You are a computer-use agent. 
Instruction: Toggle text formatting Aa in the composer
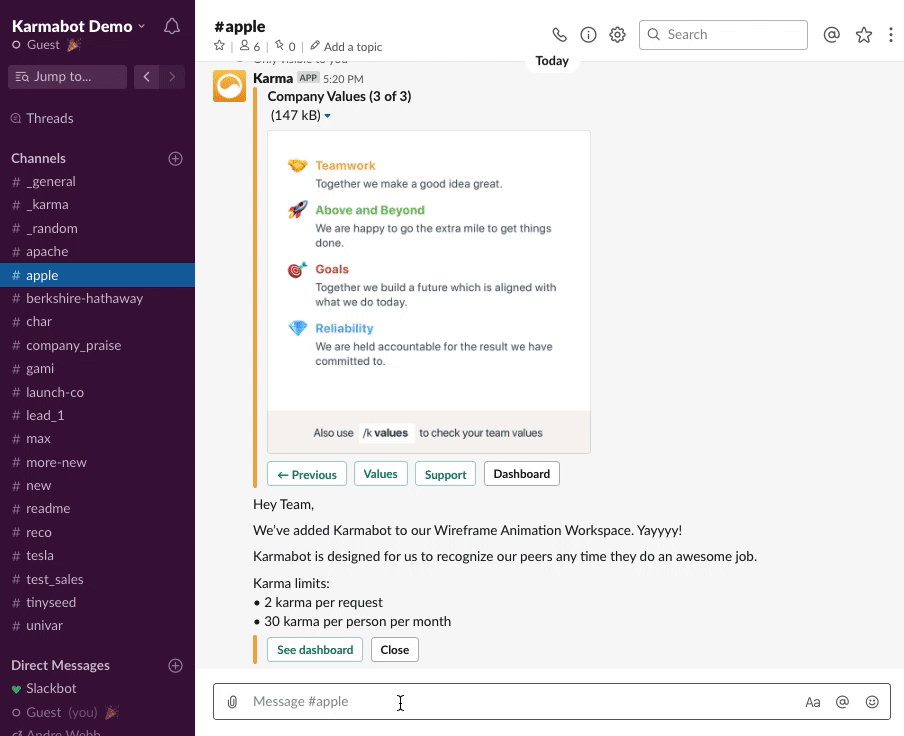pyautogui.click(x=812, y=702)
